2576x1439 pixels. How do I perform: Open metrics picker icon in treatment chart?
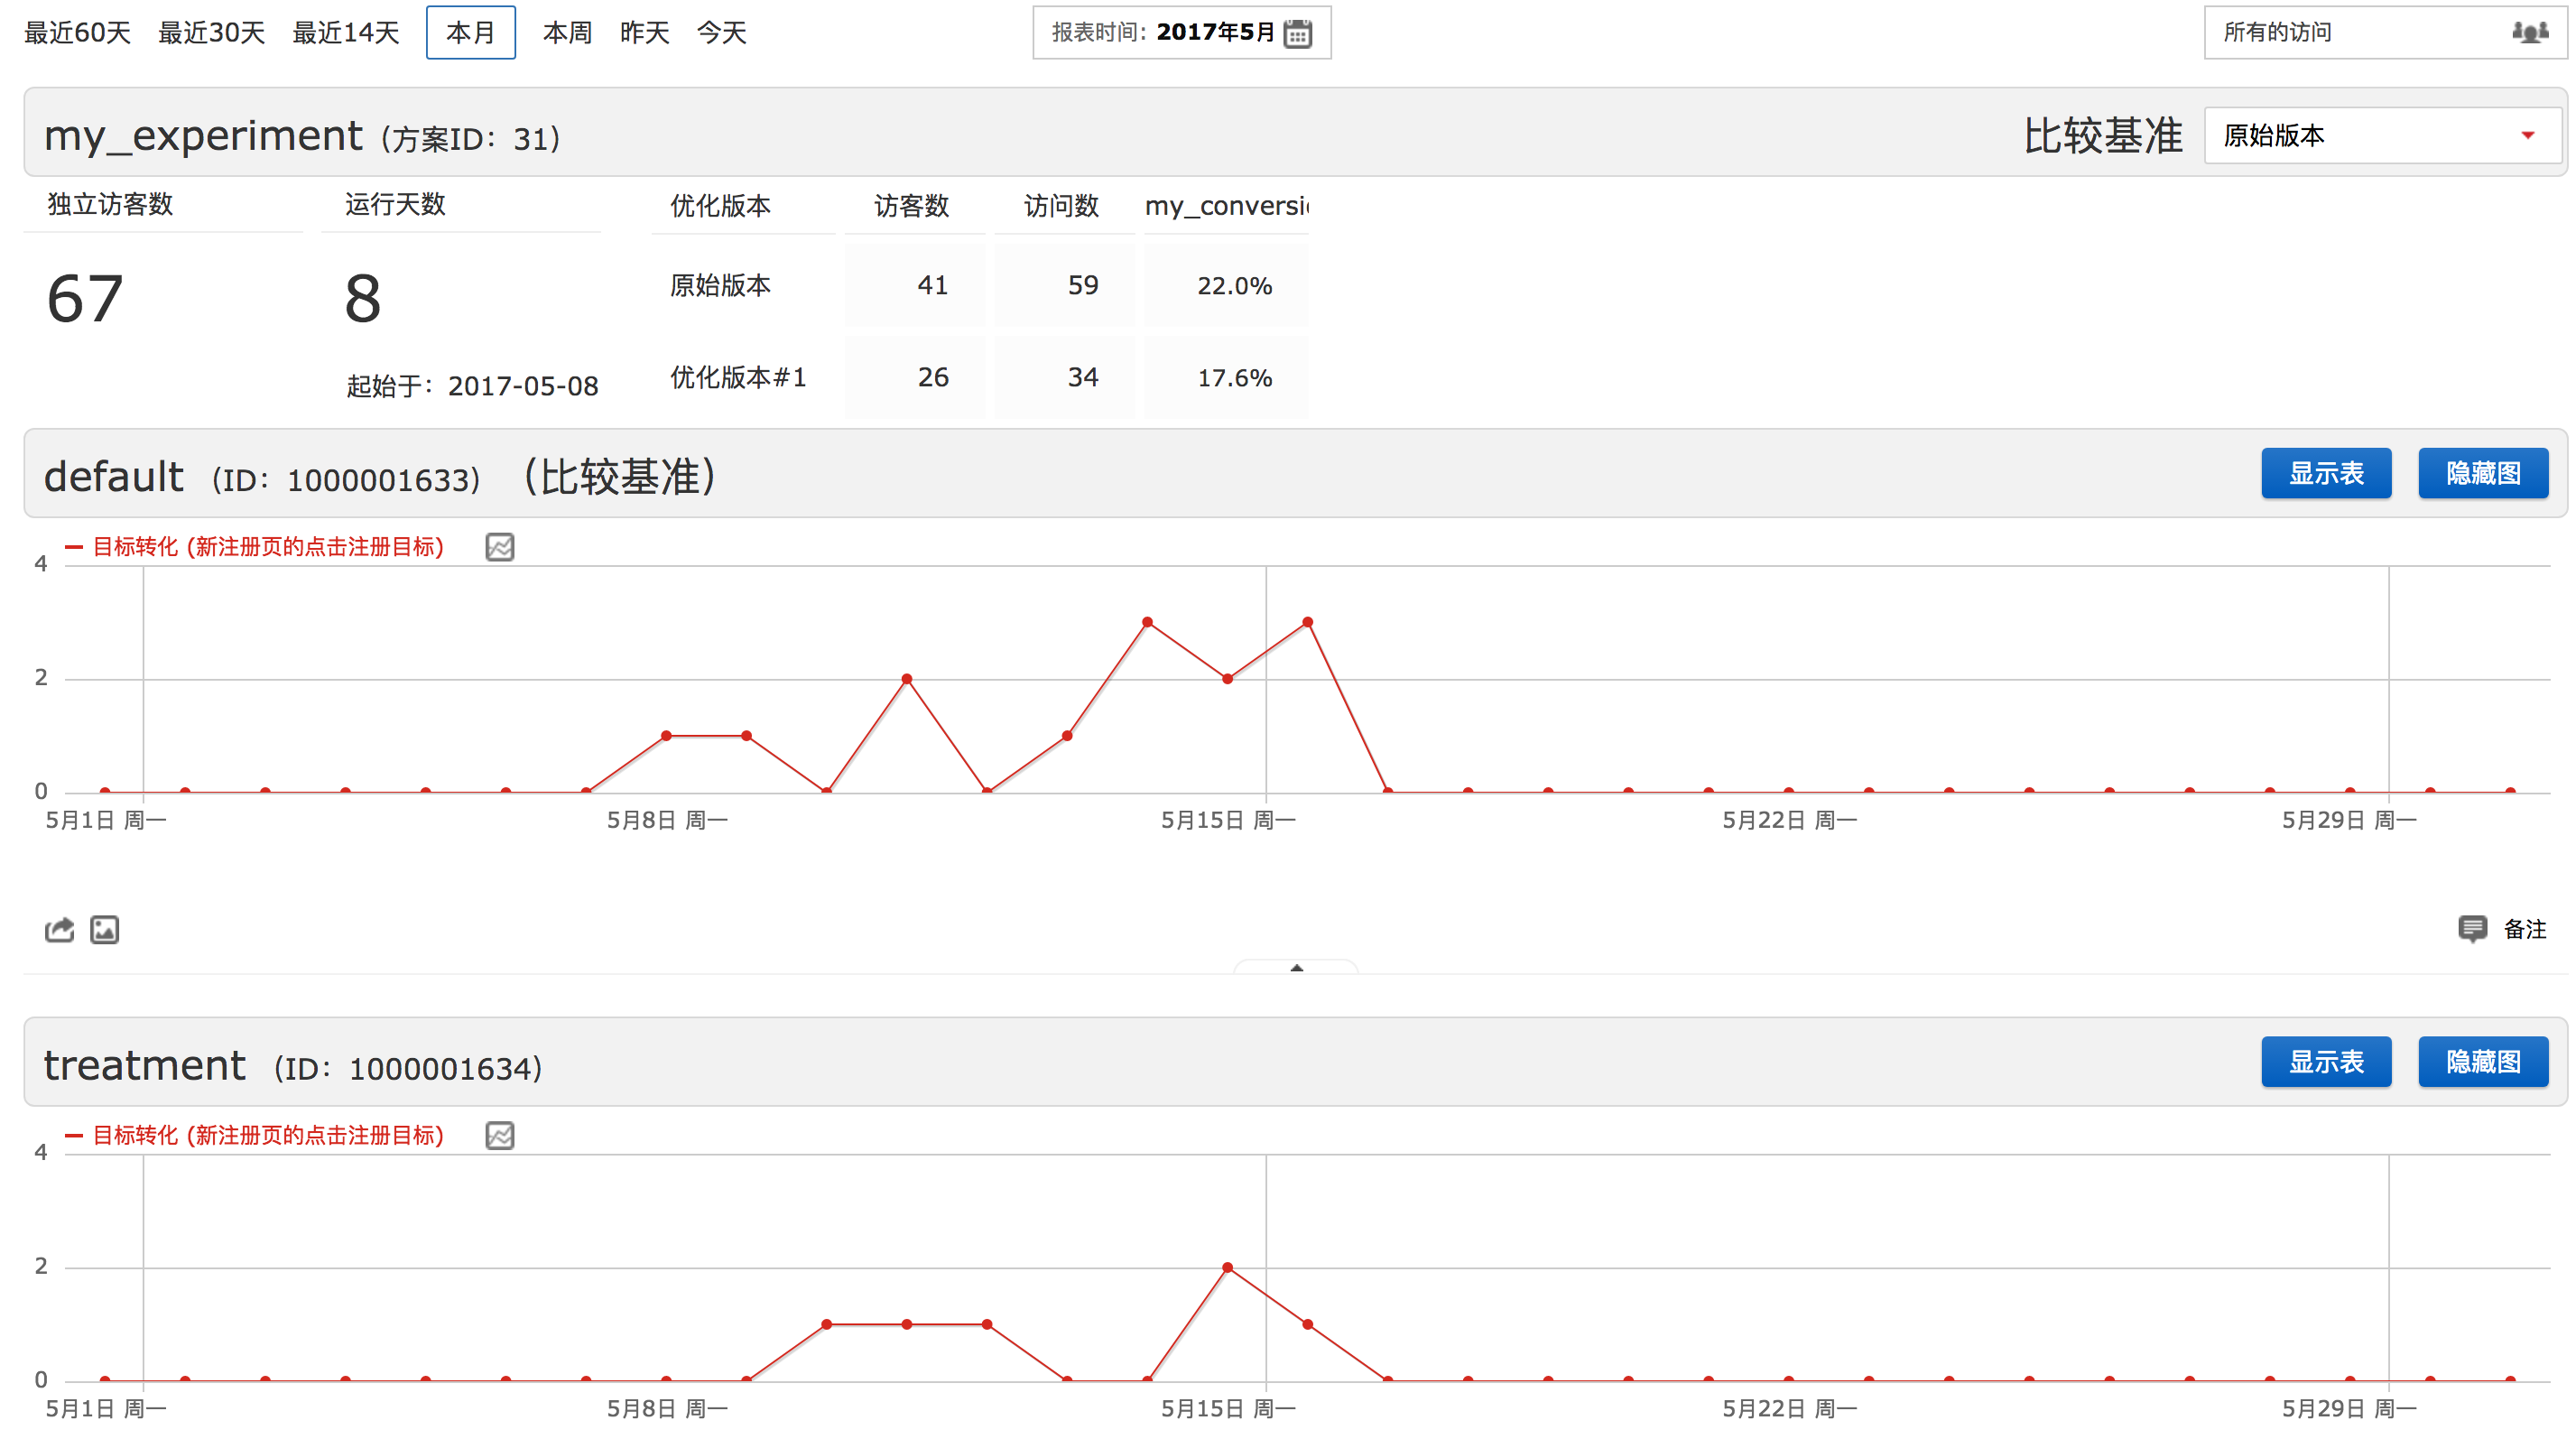tap(500, 1135)
